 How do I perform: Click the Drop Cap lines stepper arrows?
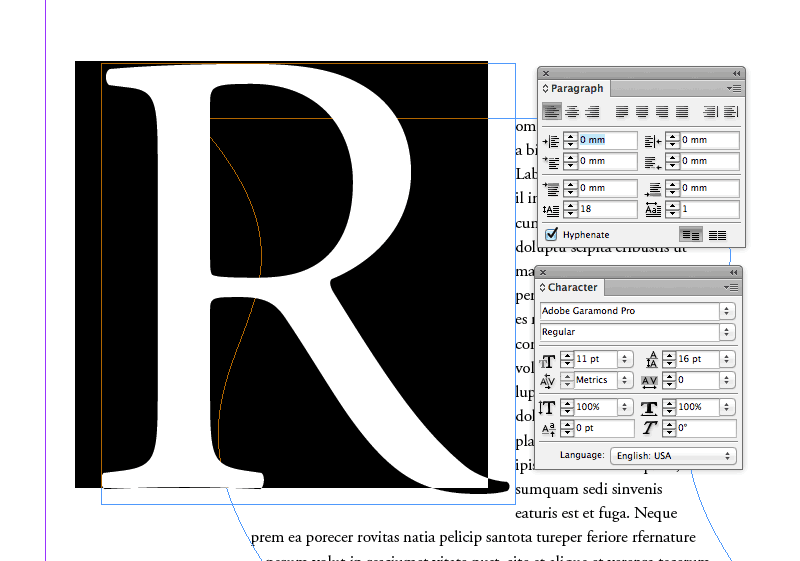pos(570,209)
